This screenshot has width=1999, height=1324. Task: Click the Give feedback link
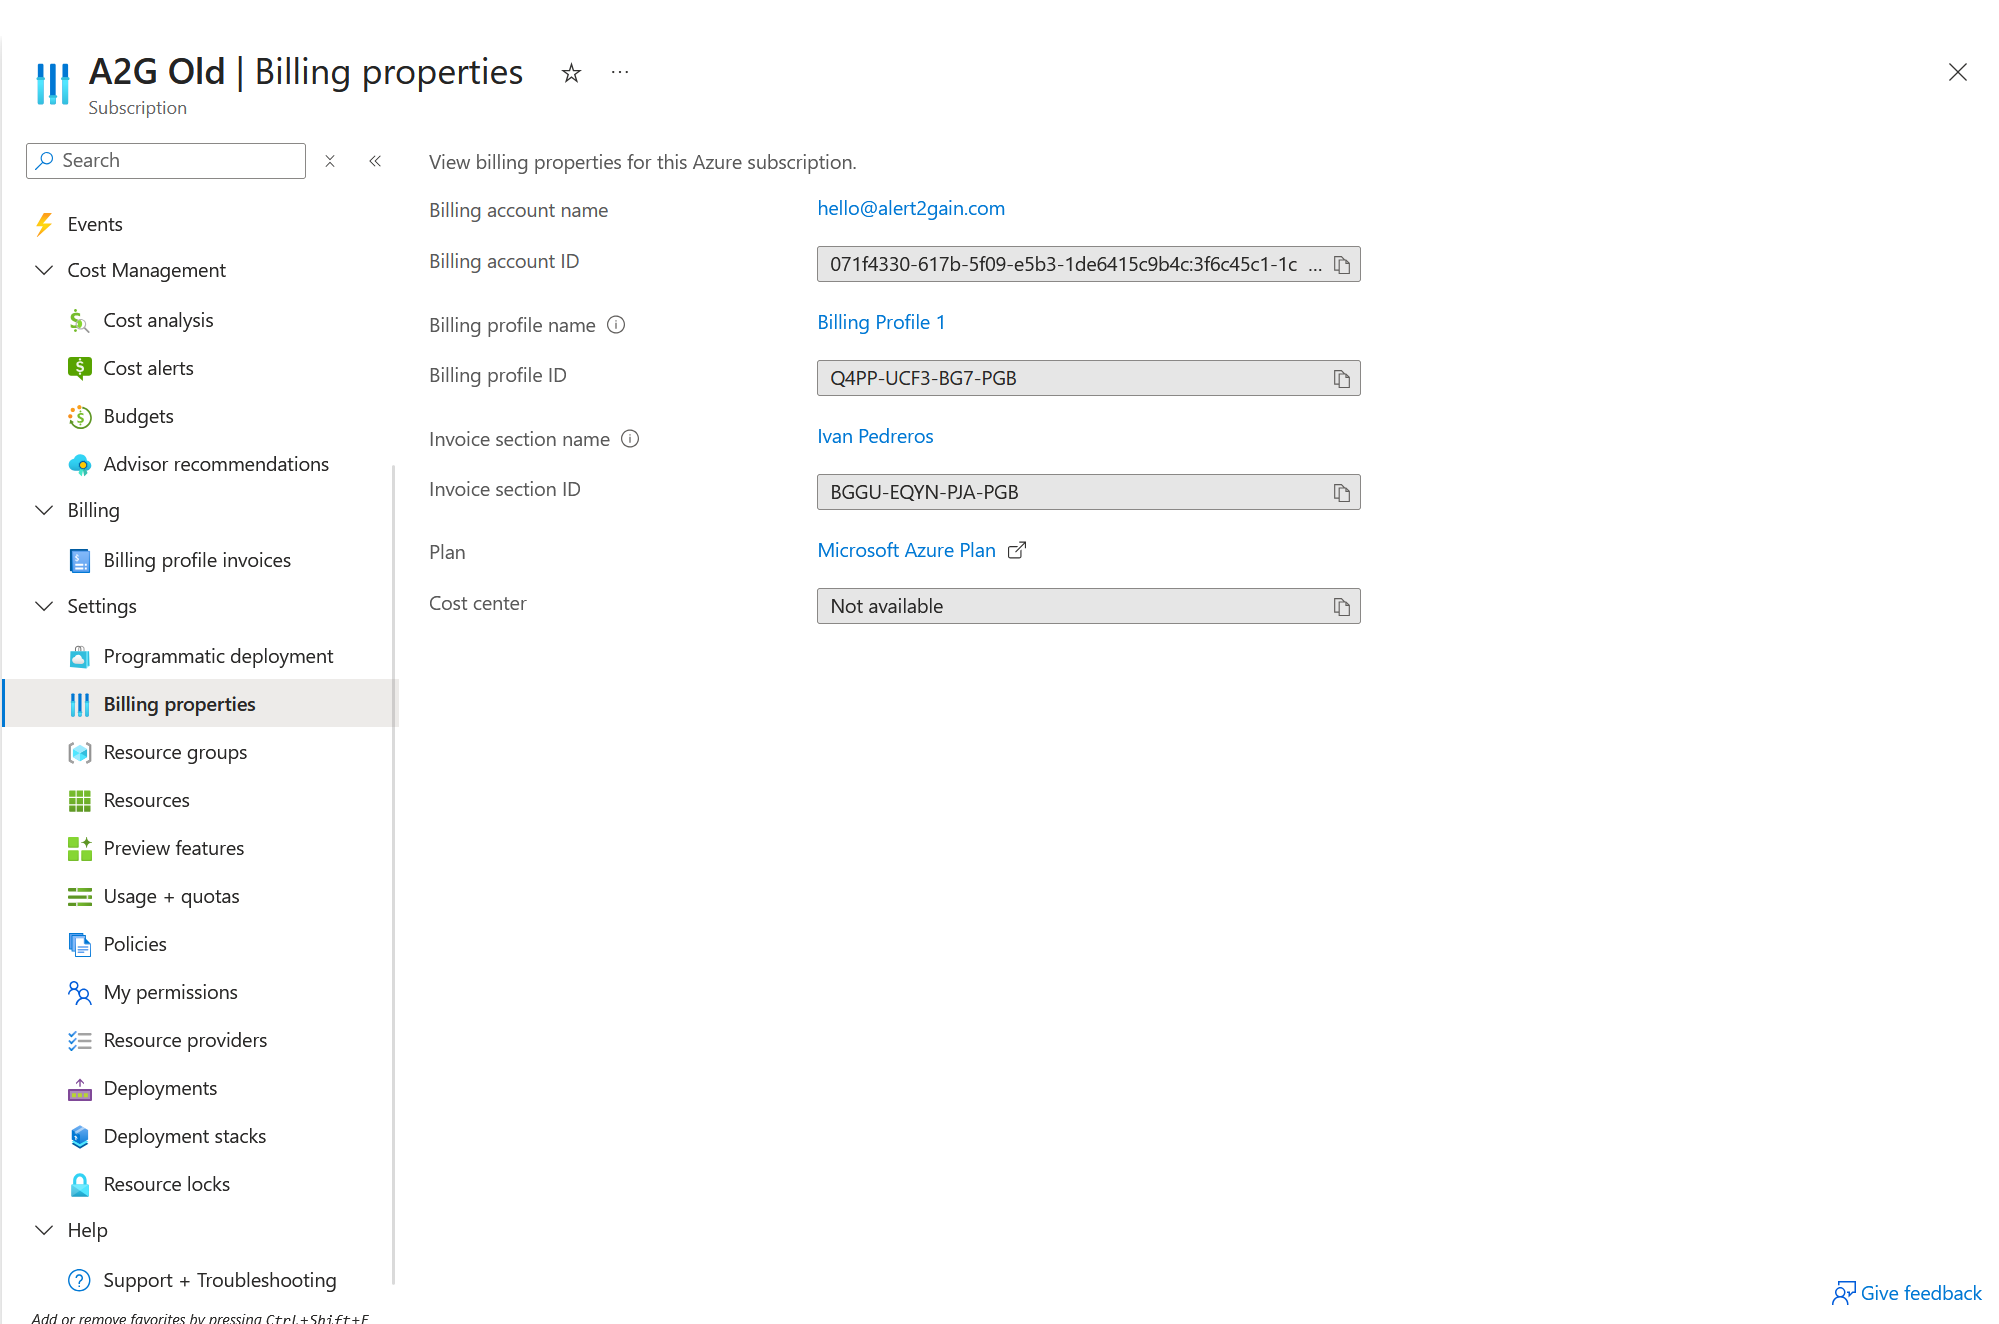coord(1907,1293)
